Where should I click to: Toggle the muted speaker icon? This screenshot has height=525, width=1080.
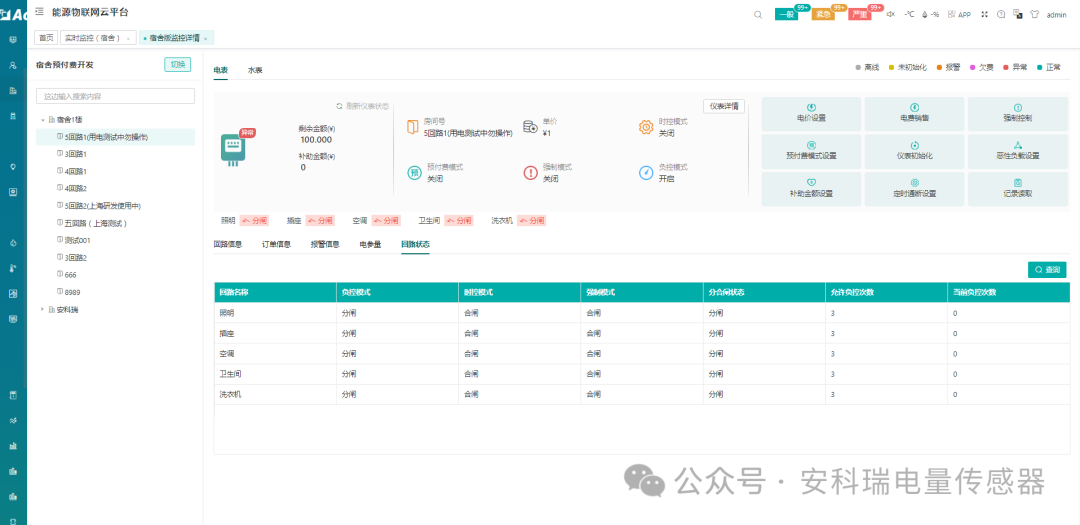pyautogui.click(x=891, y=14)
